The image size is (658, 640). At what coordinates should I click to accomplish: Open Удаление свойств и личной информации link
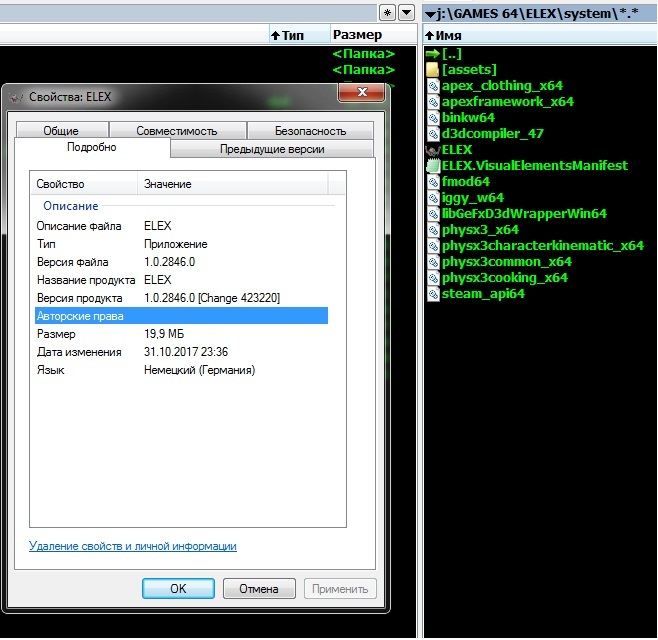pyautogui.click(x=133, y=546)
